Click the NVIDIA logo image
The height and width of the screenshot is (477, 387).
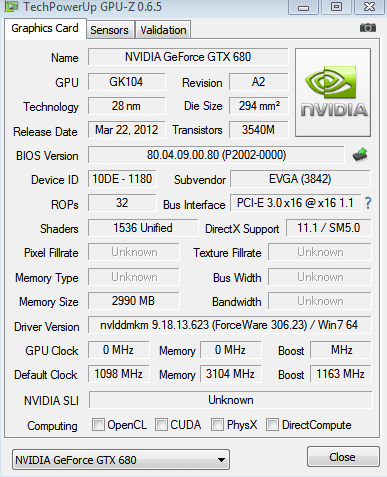pyautogui.click(x=333, y=92)
